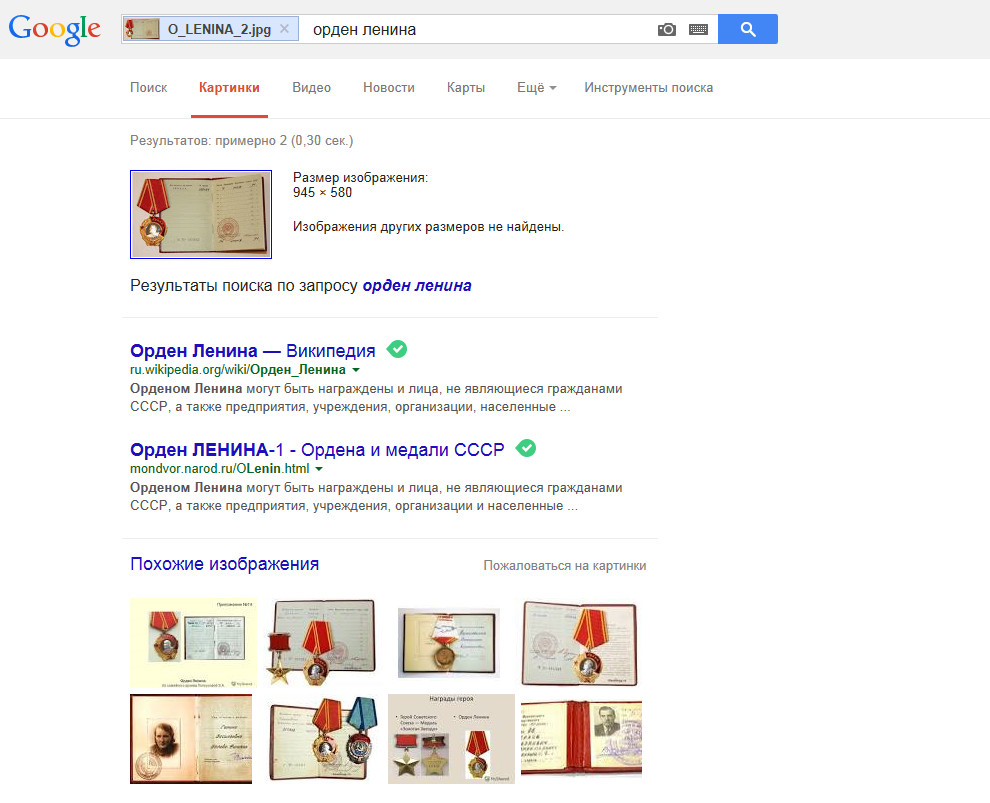Open the on-screen keyboard icon
The width and height of the screenshot is (990, 803).
coord(698,30)
